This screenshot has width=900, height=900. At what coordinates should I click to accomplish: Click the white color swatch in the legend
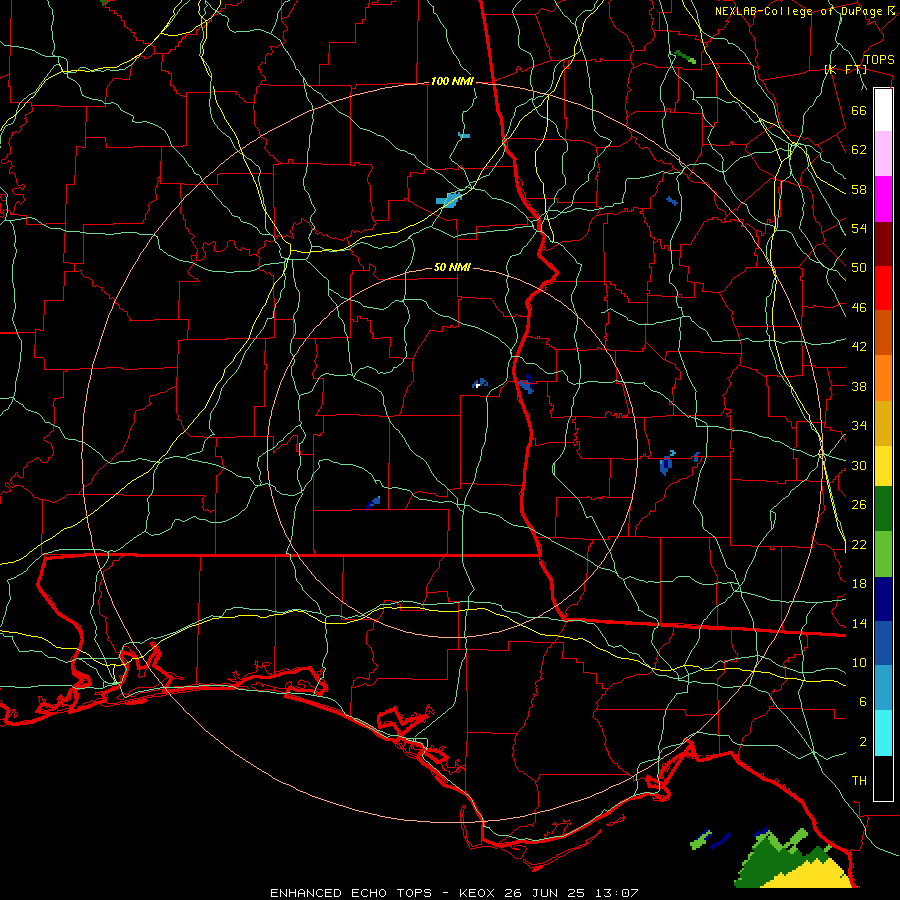click(883, 110)
